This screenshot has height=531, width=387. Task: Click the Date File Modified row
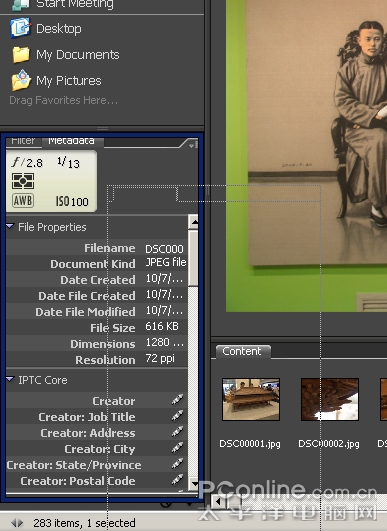coord(96,312)
